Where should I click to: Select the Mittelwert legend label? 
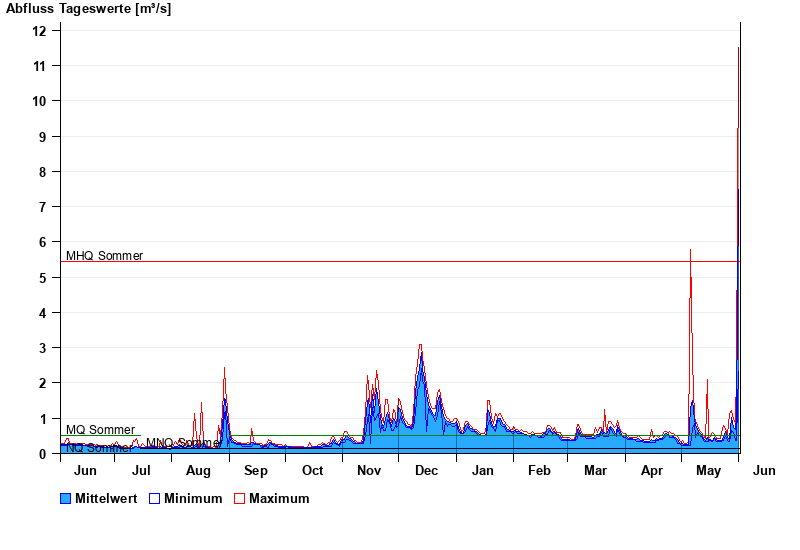(105, 498)
